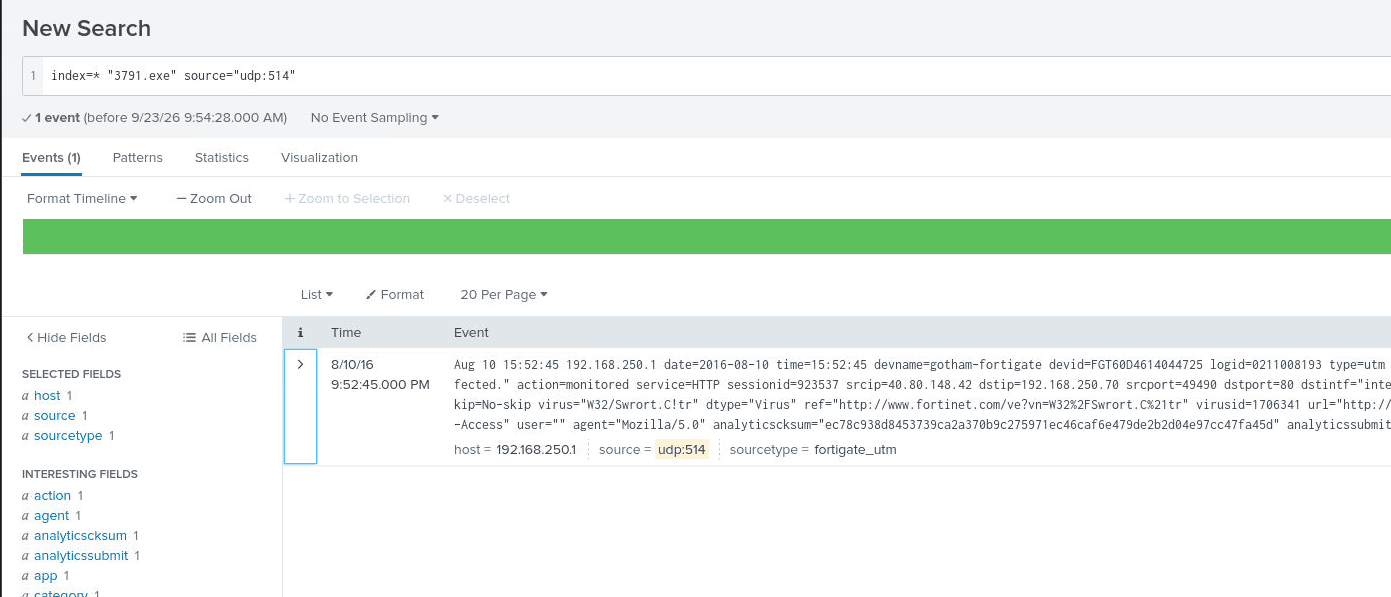The height and width of the screenshot is (597, 1391).
Task: Select the analyticscksum interesting field
Action: [79, 535]
